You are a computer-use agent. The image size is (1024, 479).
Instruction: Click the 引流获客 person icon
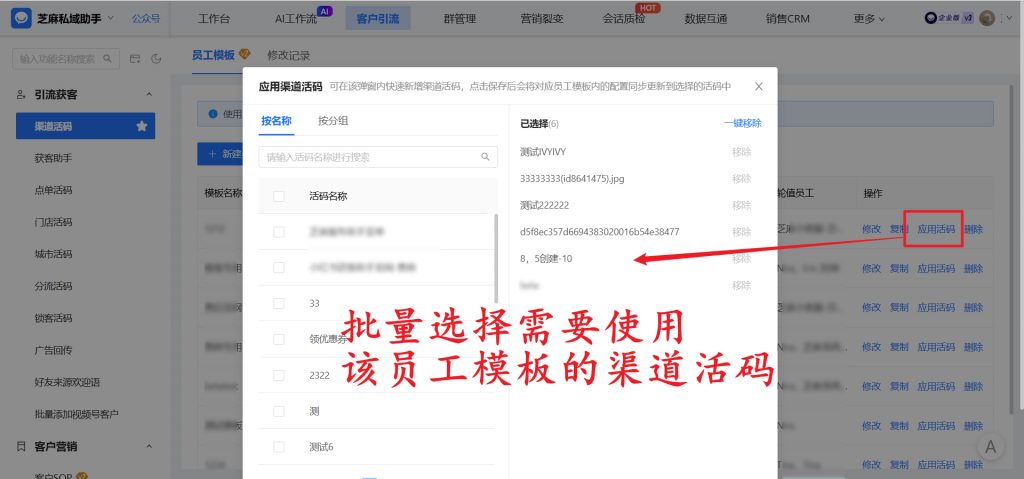[21, 95]
